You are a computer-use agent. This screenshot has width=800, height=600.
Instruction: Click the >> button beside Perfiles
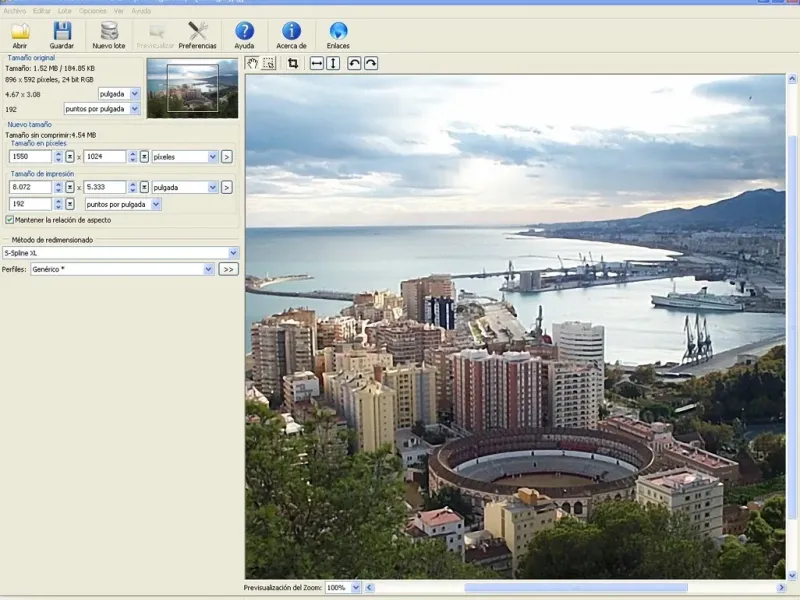228,269
